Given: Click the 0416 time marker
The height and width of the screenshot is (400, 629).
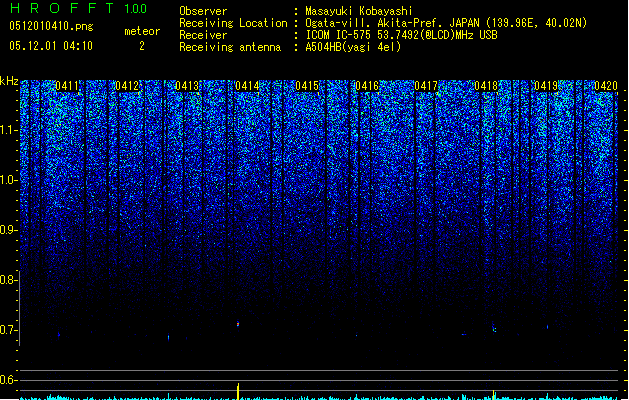Looking at the screenshot, I should click(367, 86).
